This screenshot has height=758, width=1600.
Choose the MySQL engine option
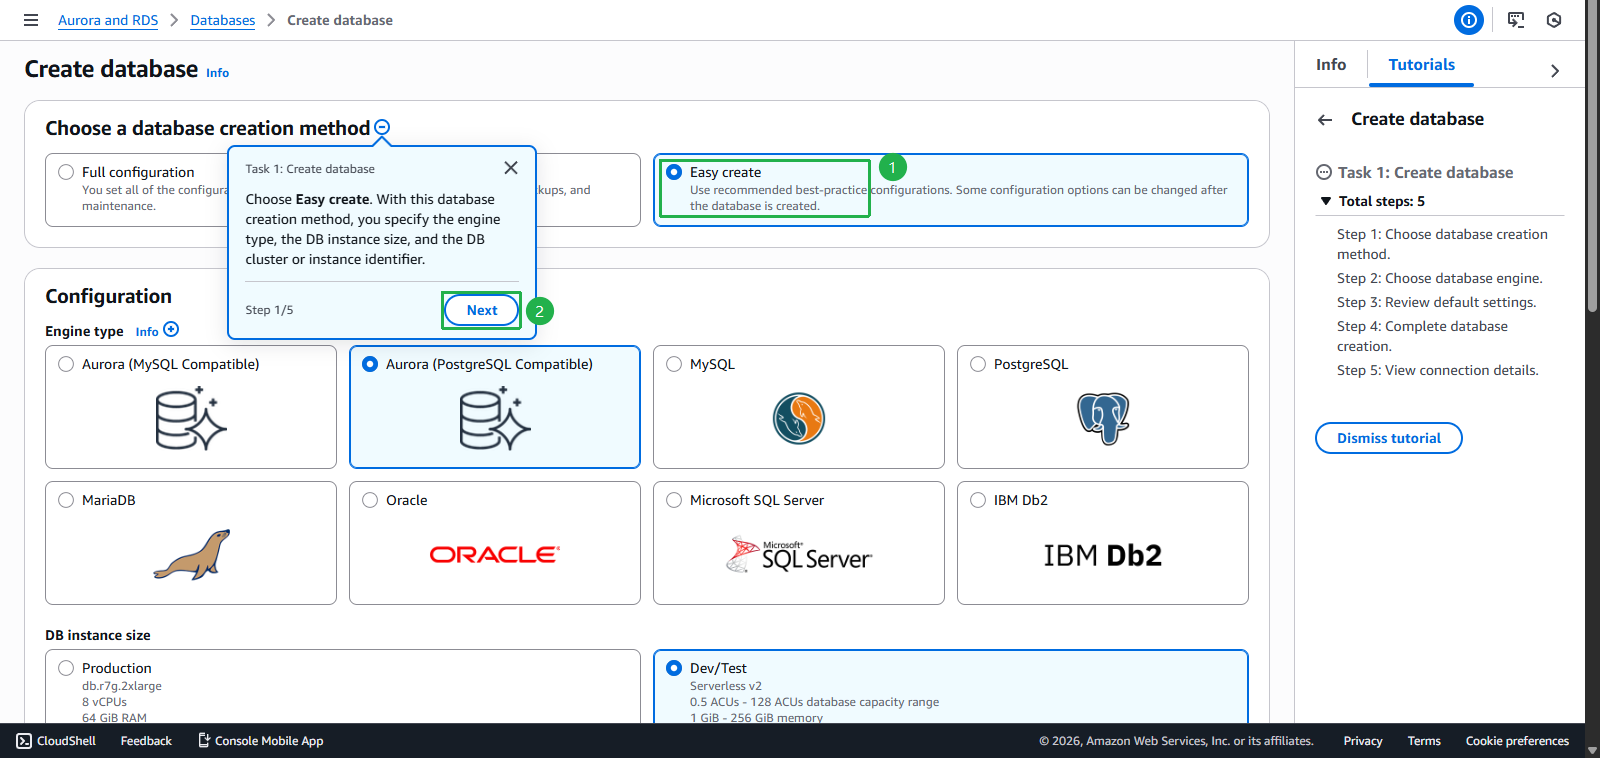point(674,364)
